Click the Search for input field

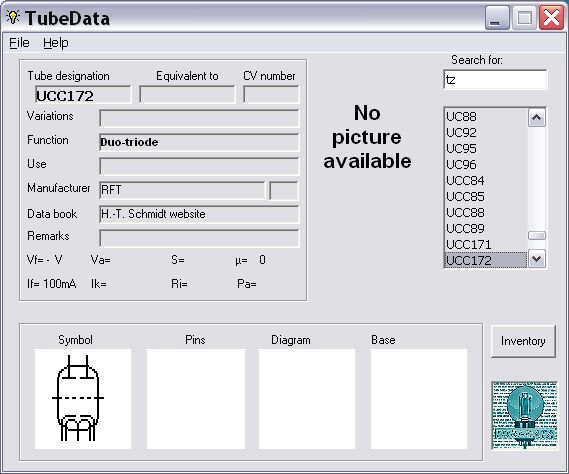[x=495, y=79]
